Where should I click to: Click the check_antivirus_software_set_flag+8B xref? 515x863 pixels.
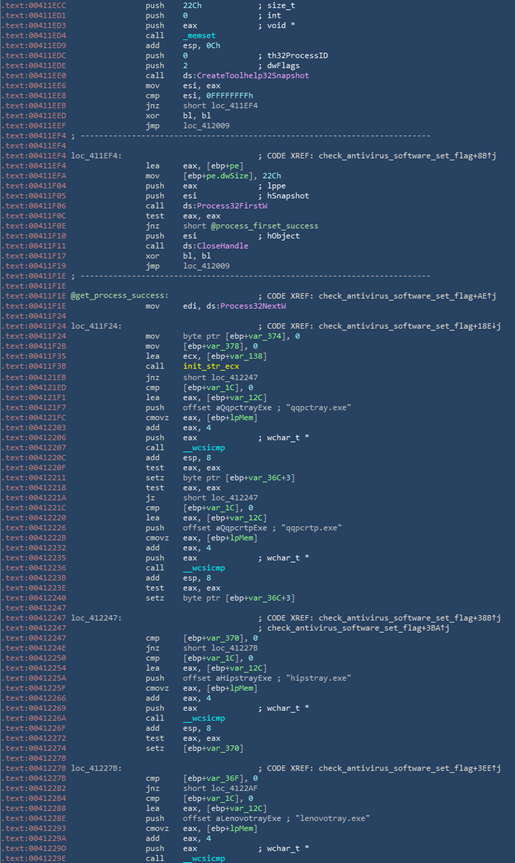click(x=408, y=156)
